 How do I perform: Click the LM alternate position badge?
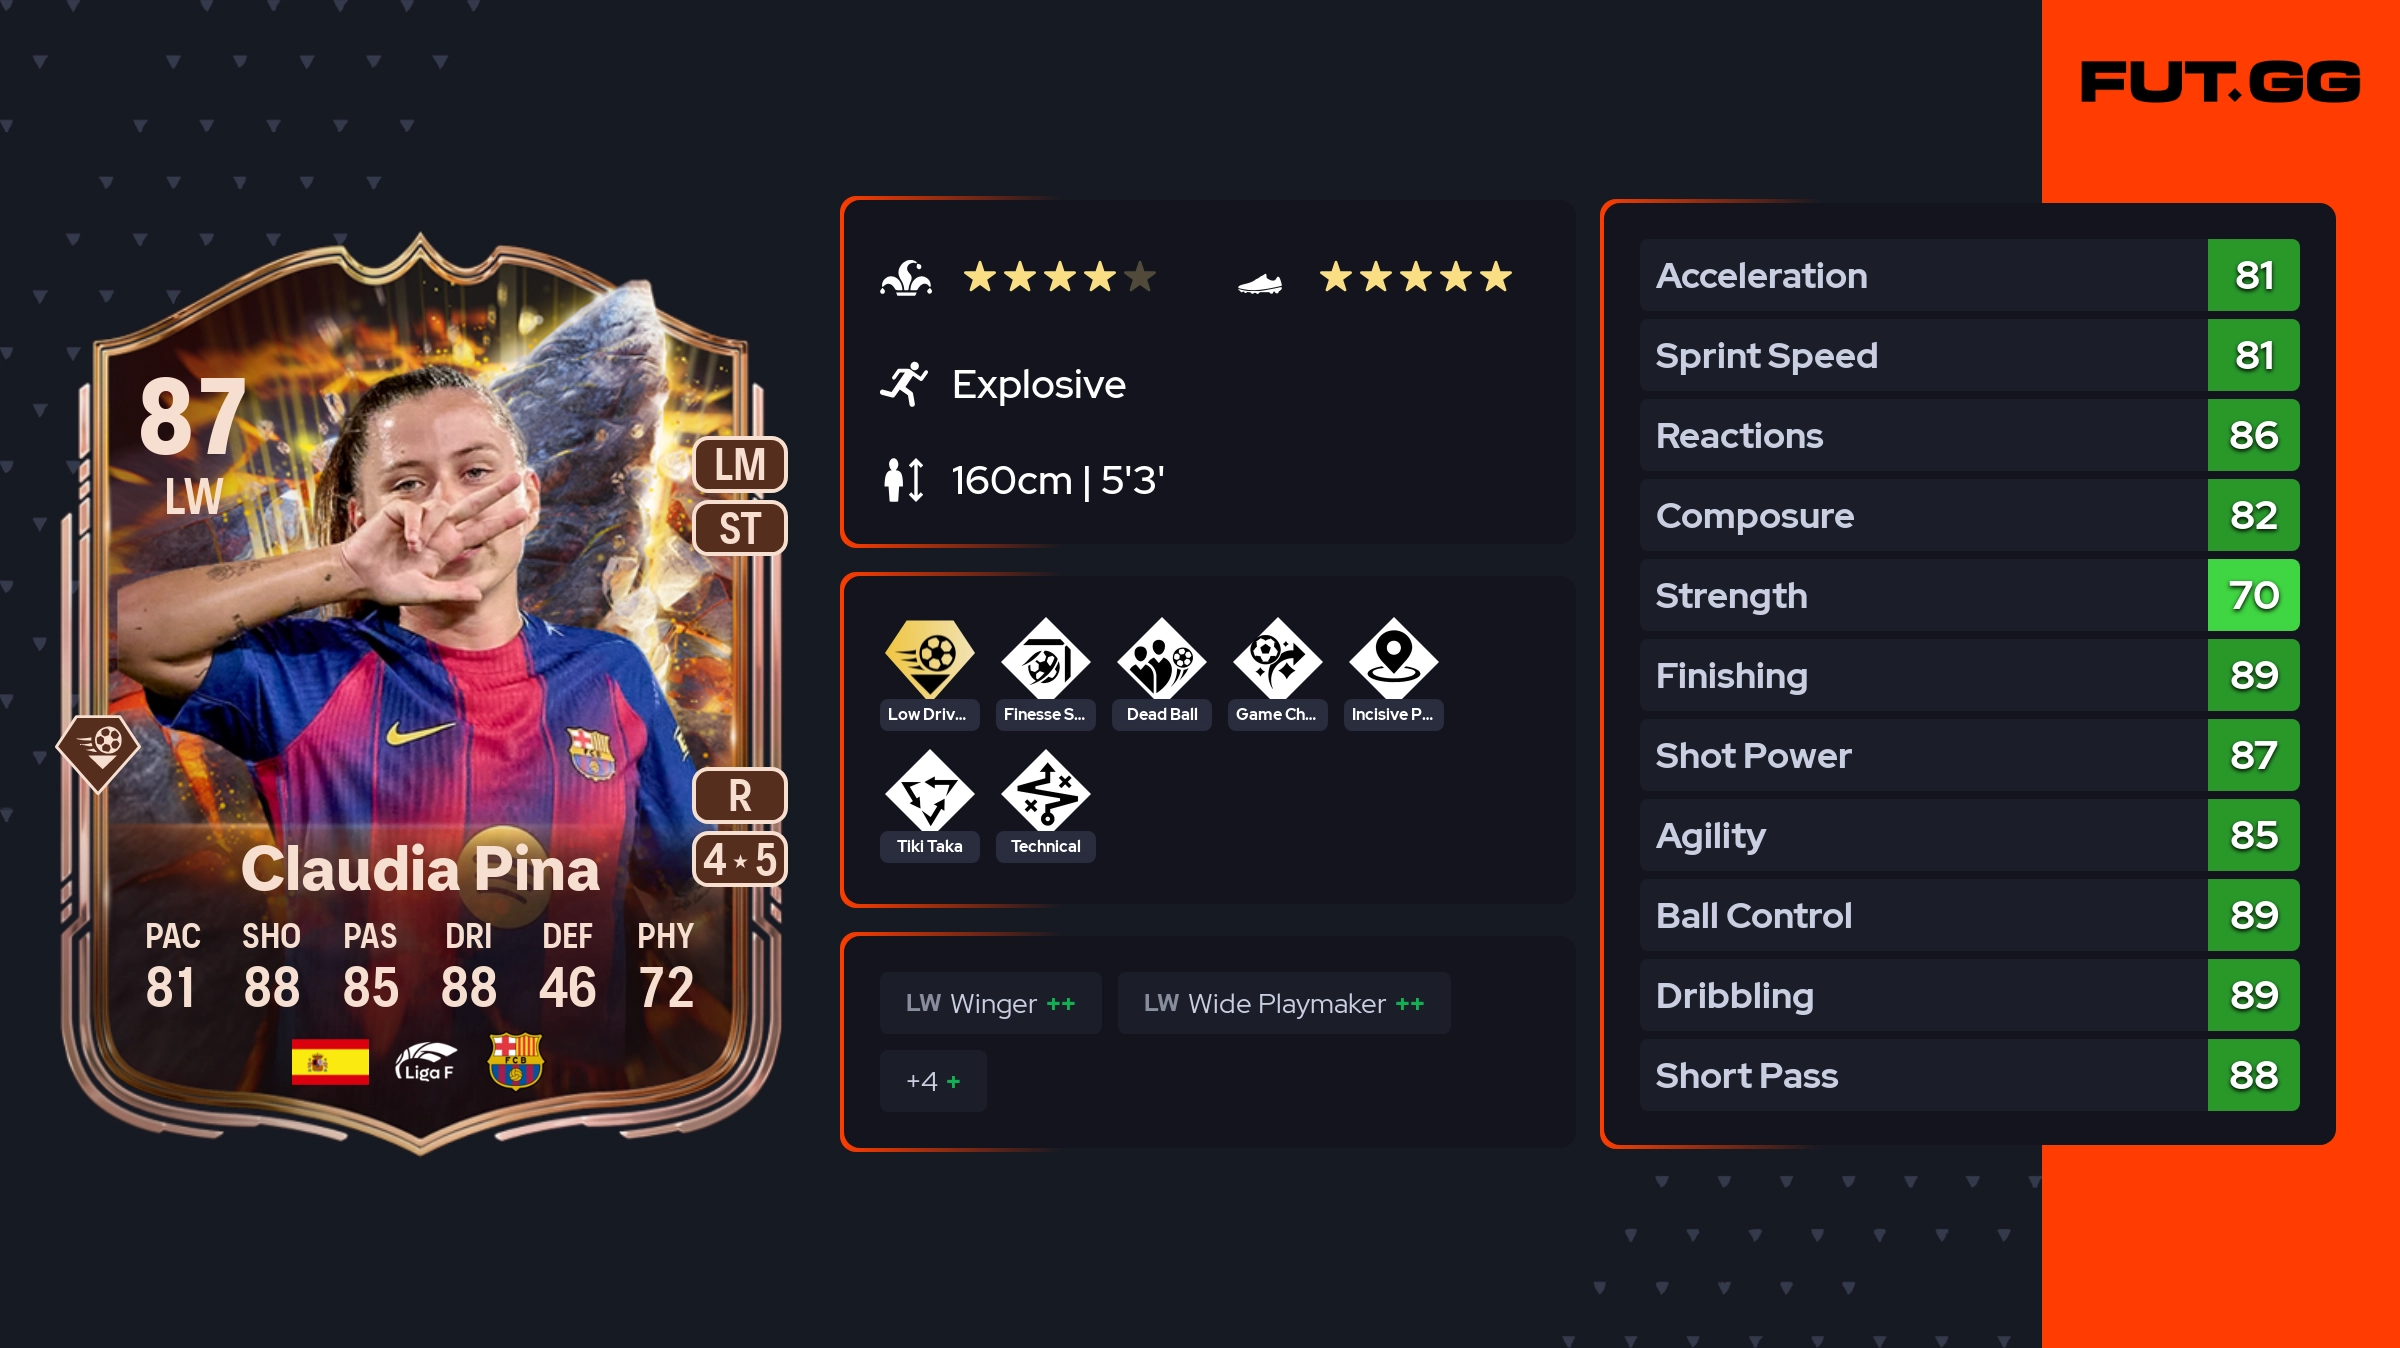(740, 465)
